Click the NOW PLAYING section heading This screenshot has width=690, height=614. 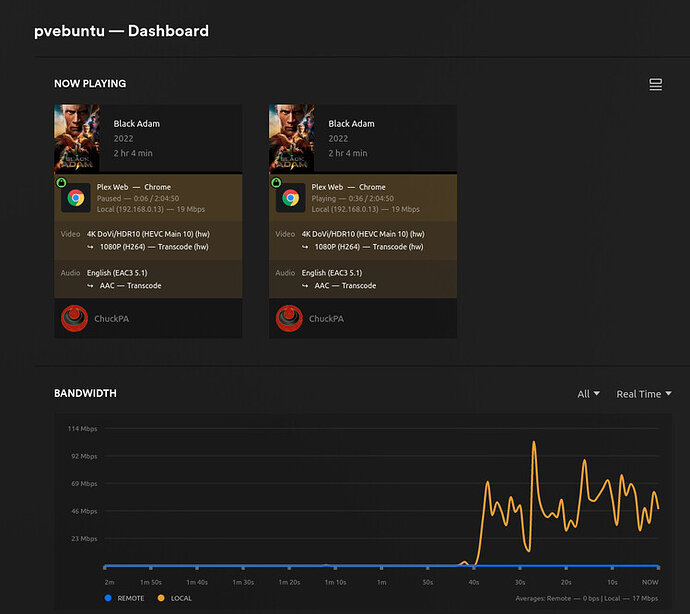click(90, 84)
